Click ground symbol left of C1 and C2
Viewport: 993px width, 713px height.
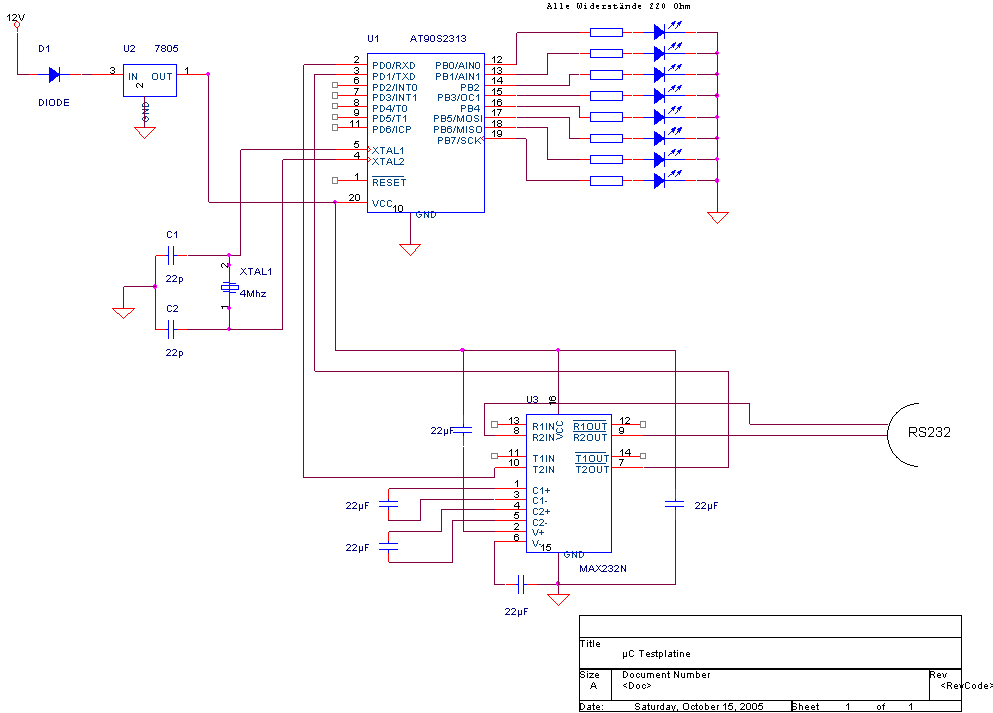[123, 313]
